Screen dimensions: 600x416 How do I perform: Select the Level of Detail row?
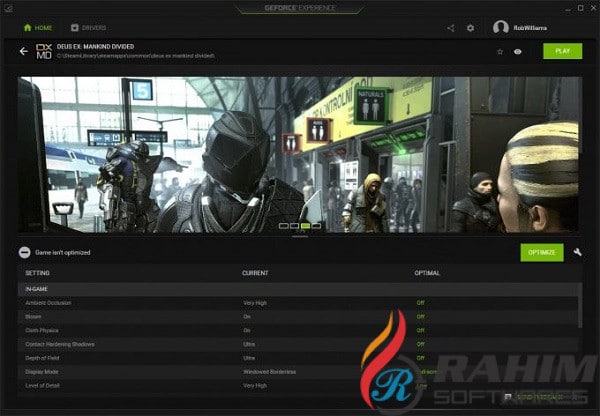[300, 385]
